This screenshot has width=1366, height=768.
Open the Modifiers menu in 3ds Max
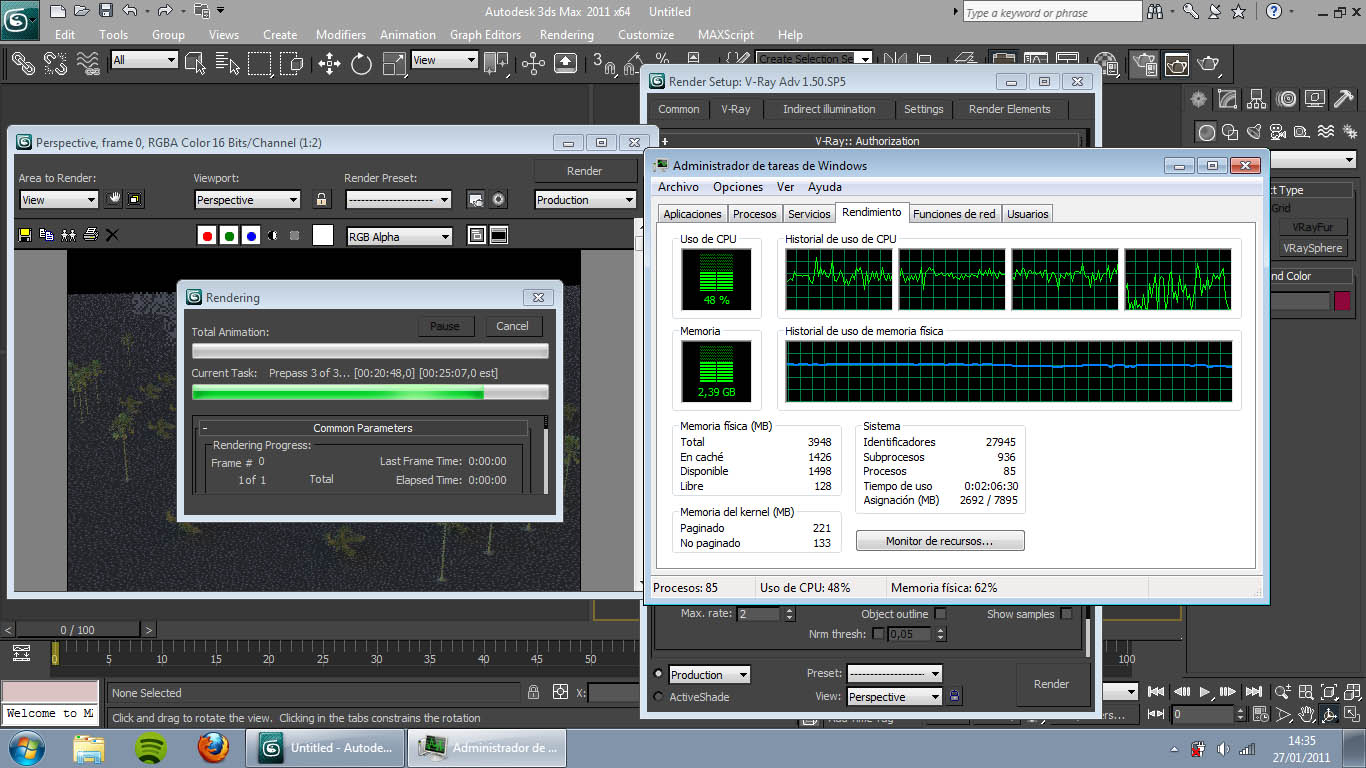click(x=341, y=34)
